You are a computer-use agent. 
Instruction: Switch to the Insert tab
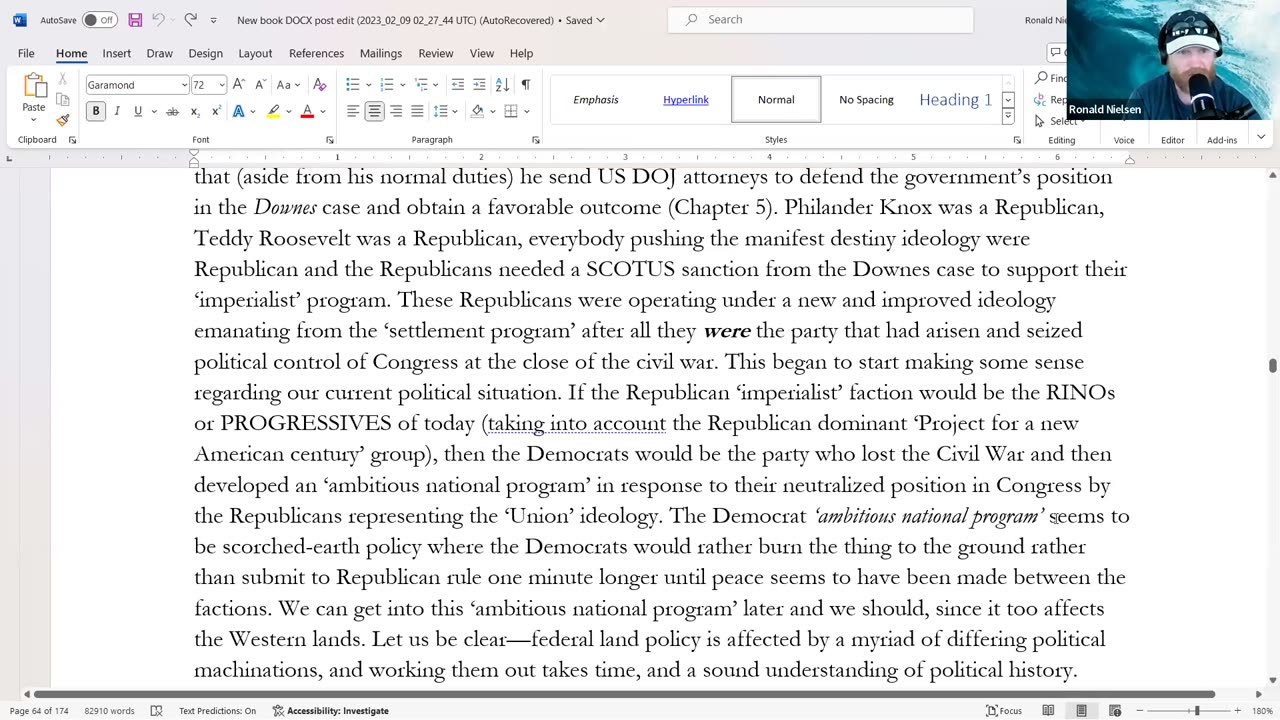pos(116,53)
